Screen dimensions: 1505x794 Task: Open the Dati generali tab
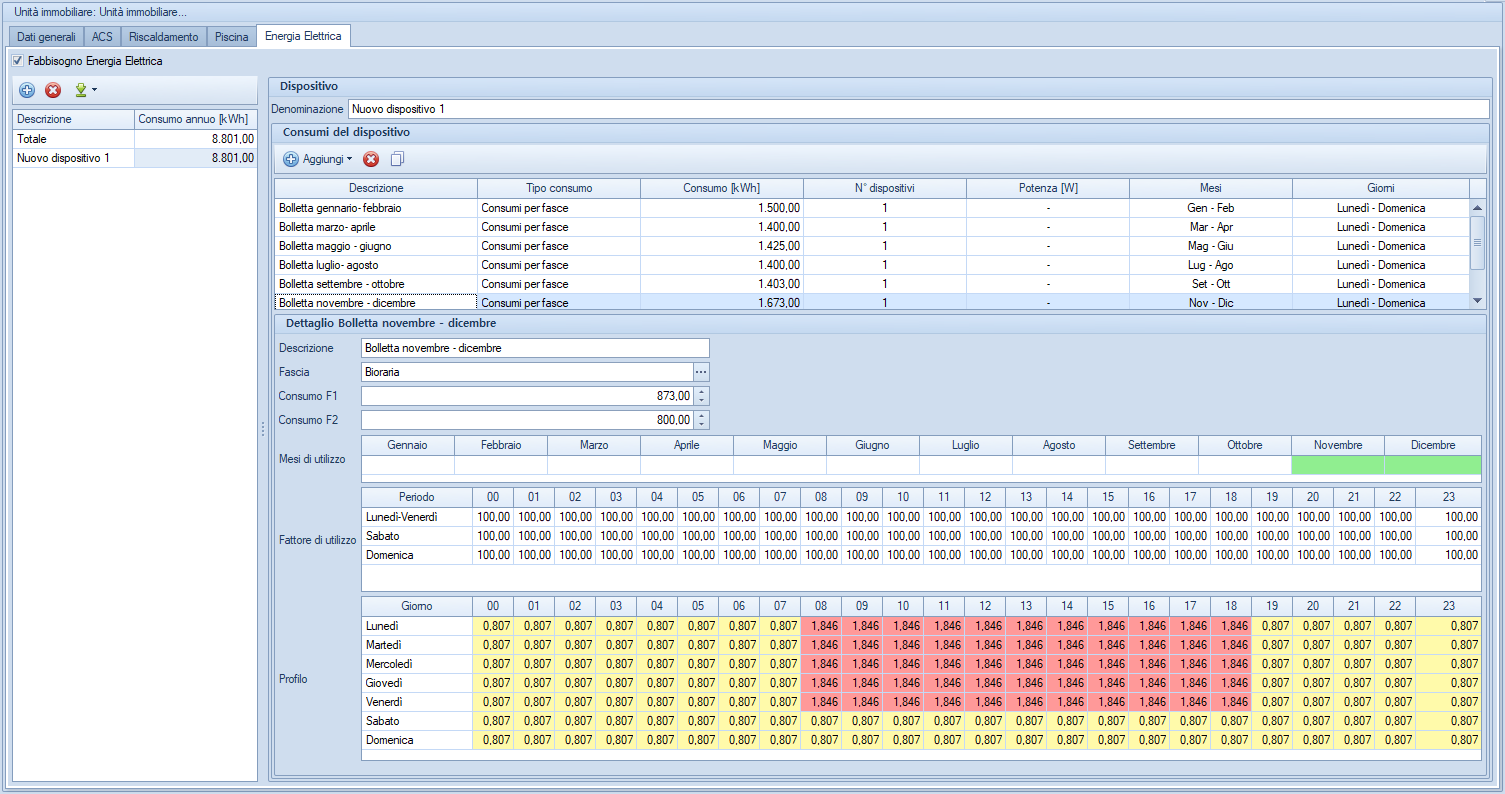click(x=46, y=37)
